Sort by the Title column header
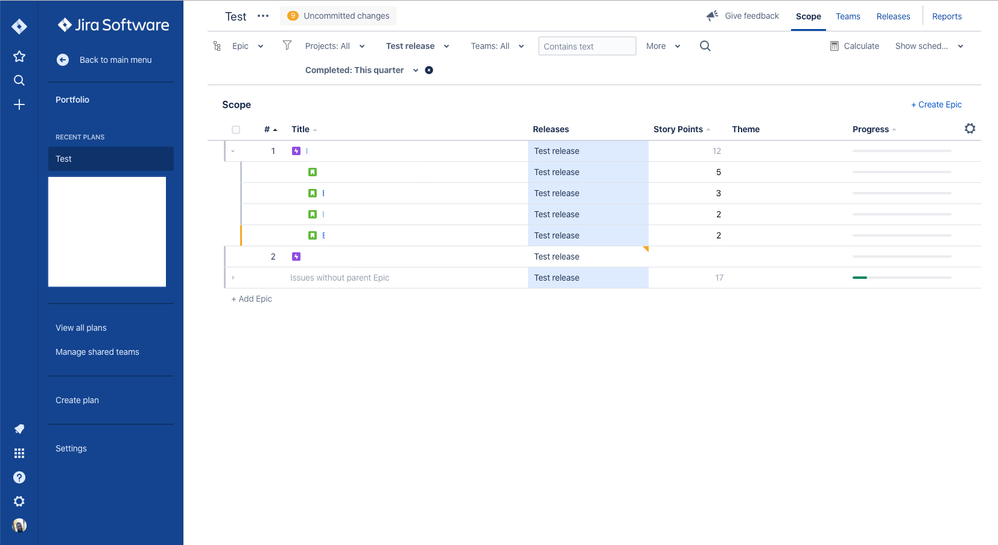Screen dimensions: 998x545 (304, 129)
